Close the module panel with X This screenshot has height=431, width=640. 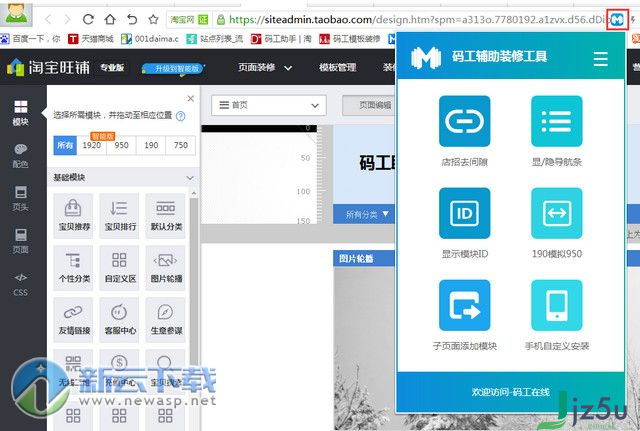pyautogui.click(x=190, y=98)
